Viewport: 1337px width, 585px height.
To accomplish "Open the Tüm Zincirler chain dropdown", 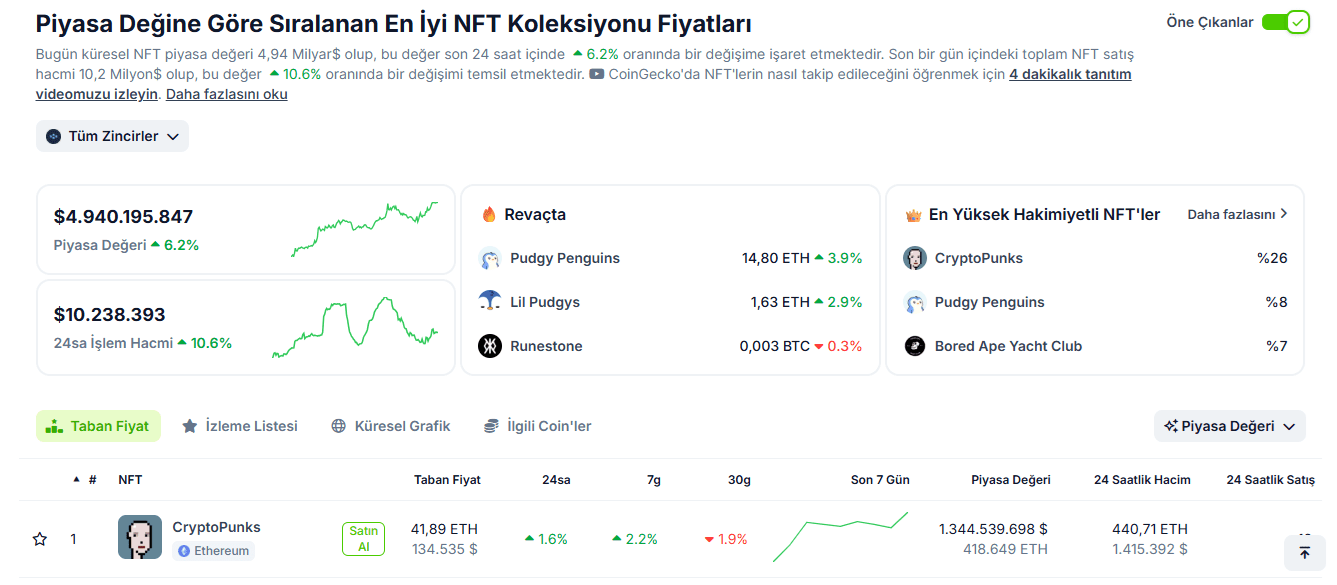I will click(112, 136).
